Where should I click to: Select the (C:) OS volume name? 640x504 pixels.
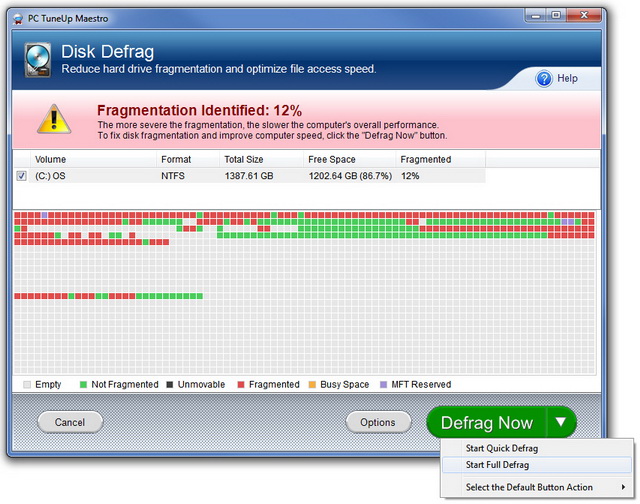50,176
